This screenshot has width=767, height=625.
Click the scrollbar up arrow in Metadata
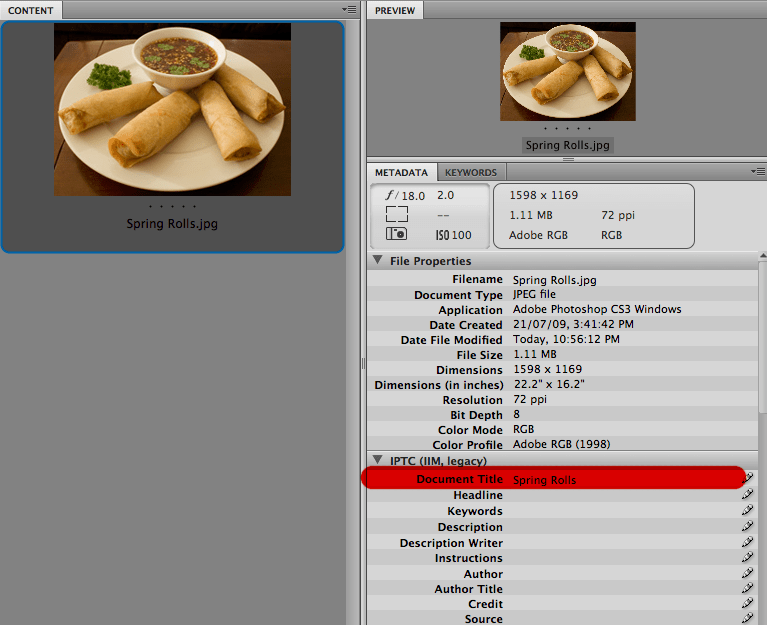pyautogui.click(x=763, y=256)
